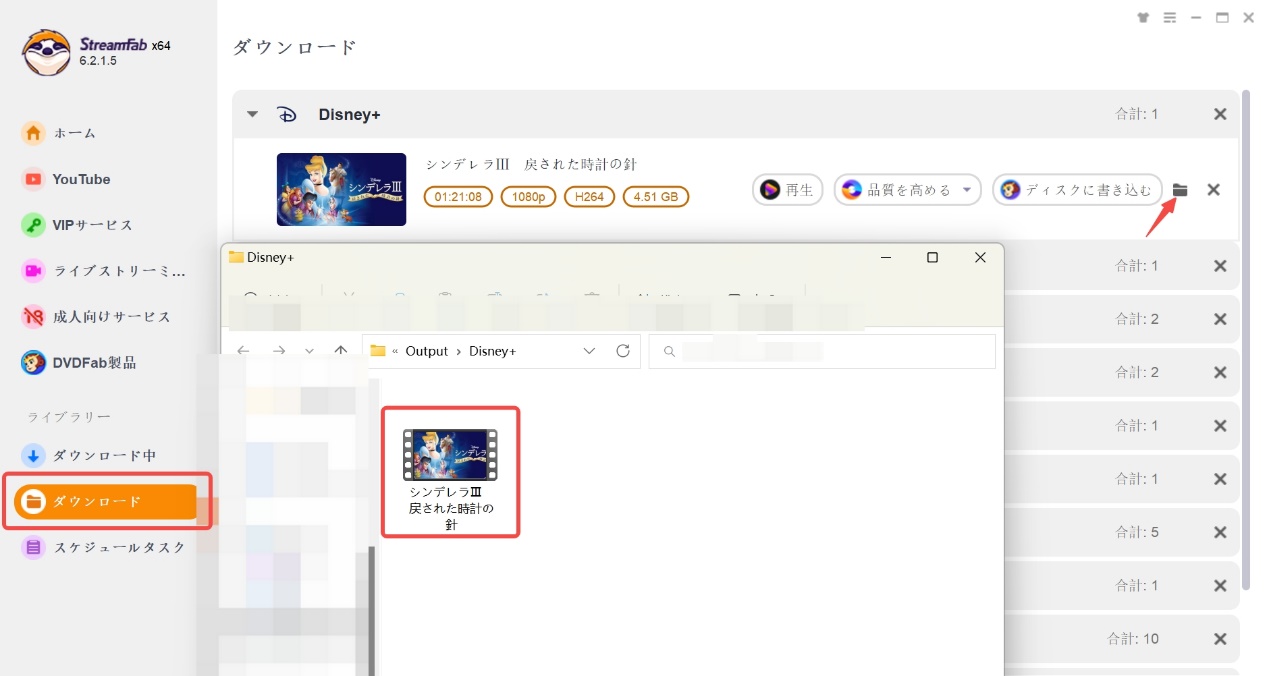The image size is (1269, 676).
Task: Click the Cinderella III thumbnail in StreamFab list
Action: click(341, 189)
